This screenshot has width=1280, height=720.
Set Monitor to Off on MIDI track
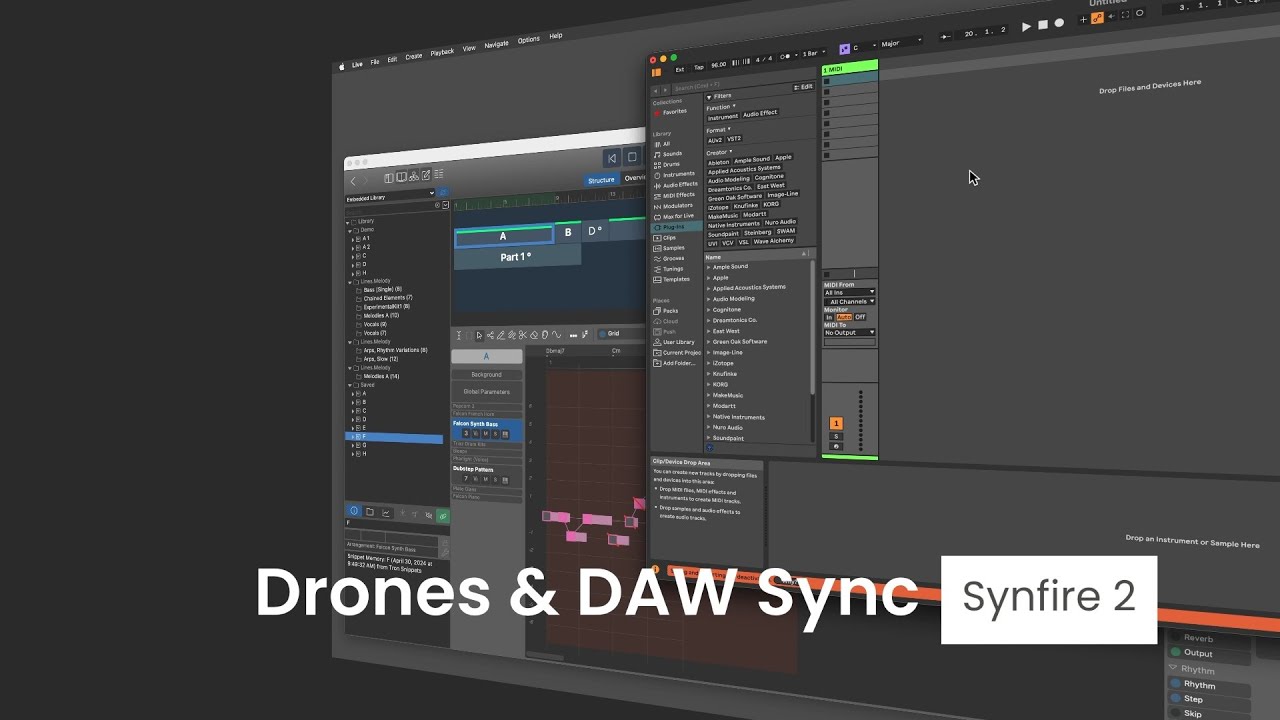(860, 317)
